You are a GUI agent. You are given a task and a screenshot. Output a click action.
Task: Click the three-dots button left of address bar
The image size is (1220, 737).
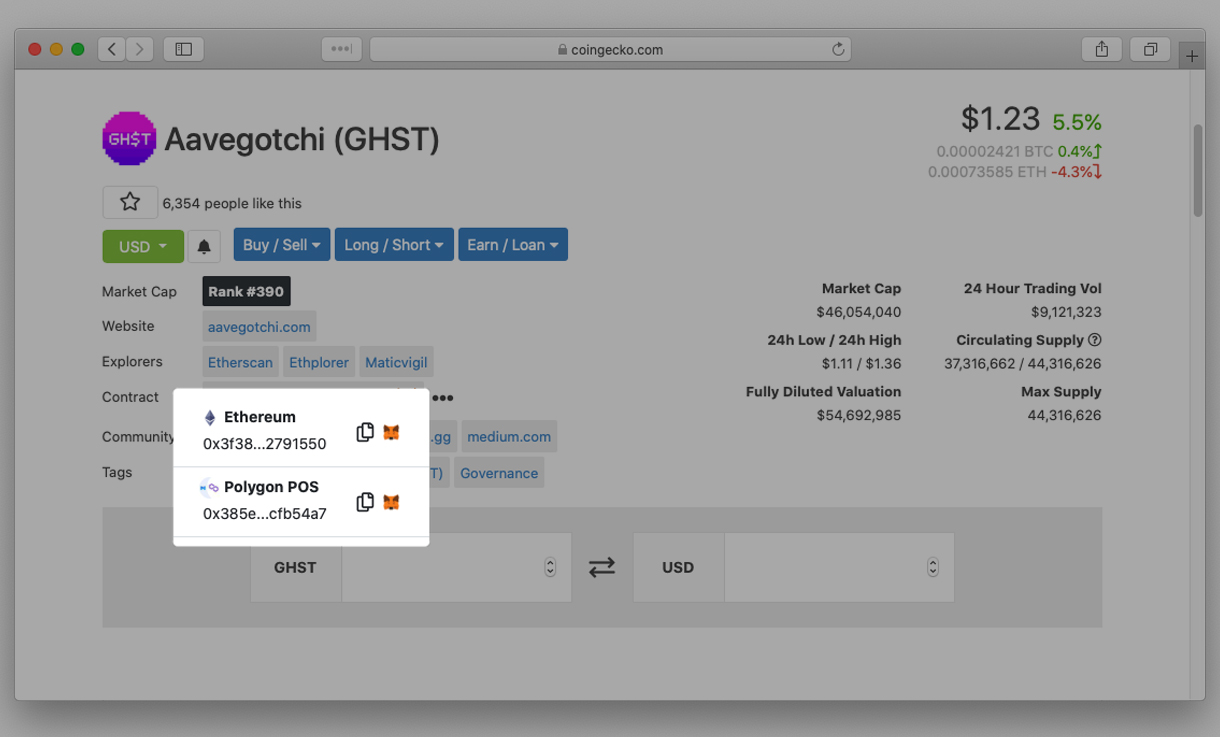pos(341,49)
